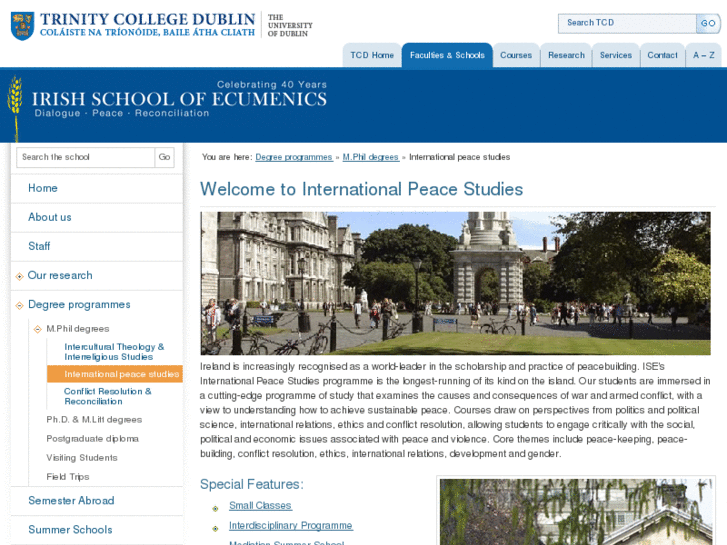The height and width of the screenshot is (545, 727).
Task: Click the Trinity campus panorama photo
Action: tap(455, 283)
